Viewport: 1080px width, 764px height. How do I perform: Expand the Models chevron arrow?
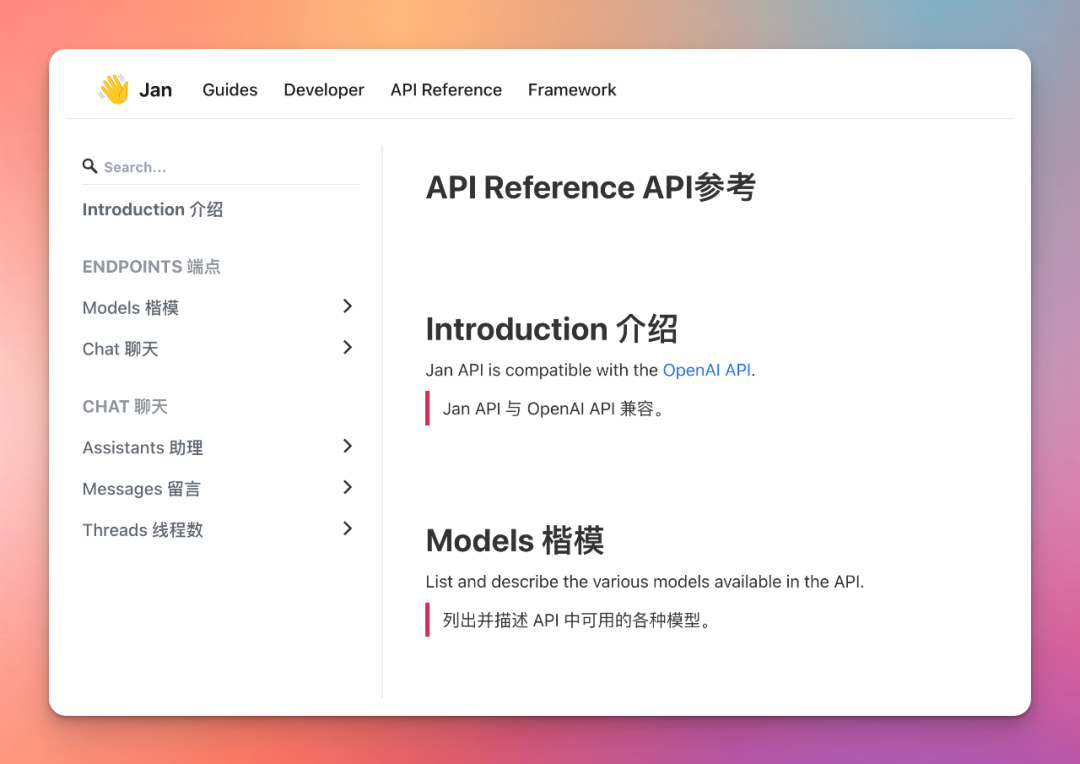pos(347,306)
